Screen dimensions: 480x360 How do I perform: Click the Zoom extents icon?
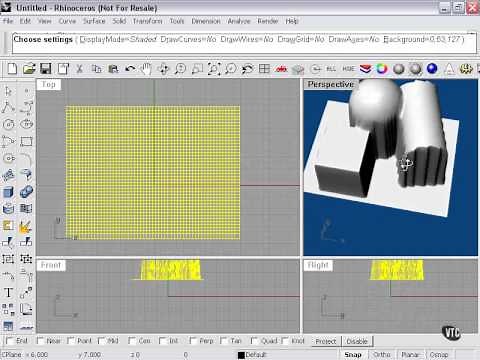click(214, 69)
